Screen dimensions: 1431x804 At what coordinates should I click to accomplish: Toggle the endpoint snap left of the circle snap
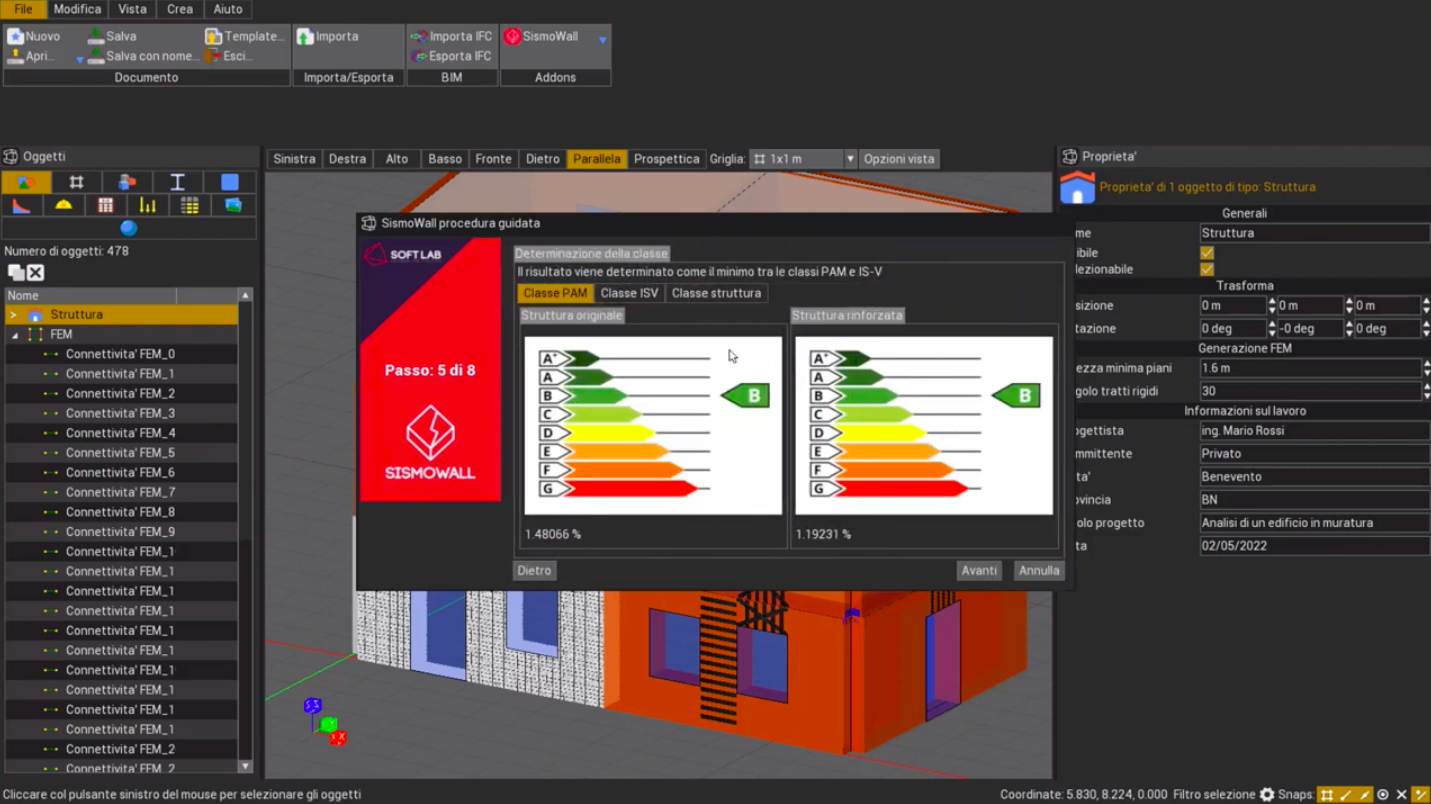1364,795
